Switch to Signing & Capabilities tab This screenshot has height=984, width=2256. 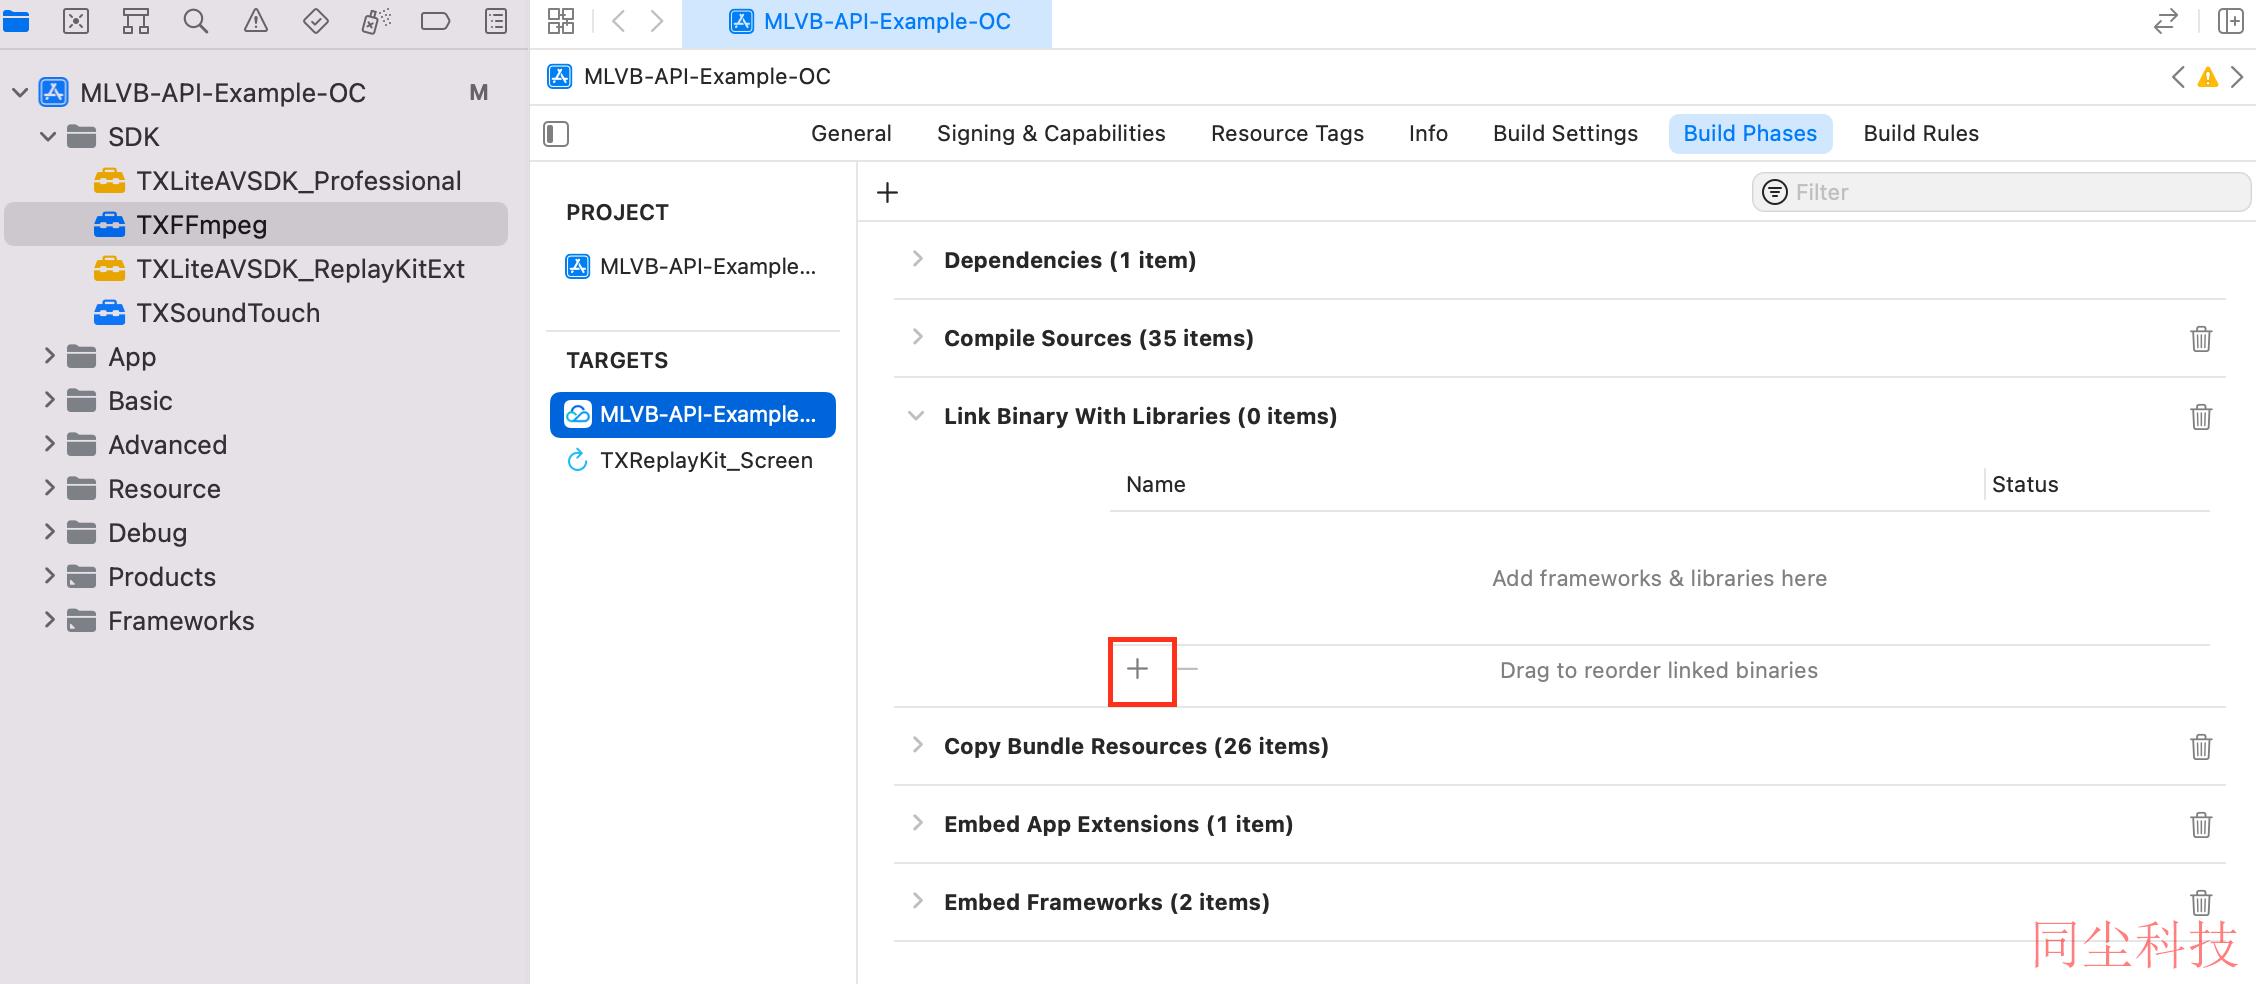point(1051,134)
